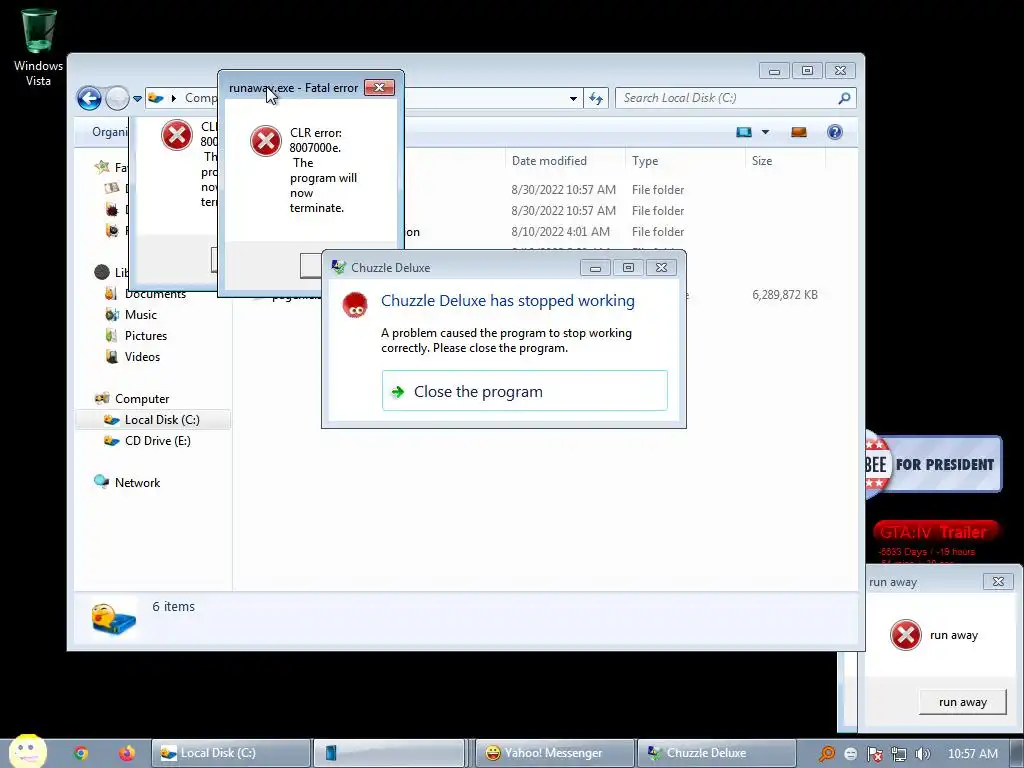Viewport: 1024px width, 768px height.
Task: Click the FOR PRESIDENT banner
Action: pos(934,464)
